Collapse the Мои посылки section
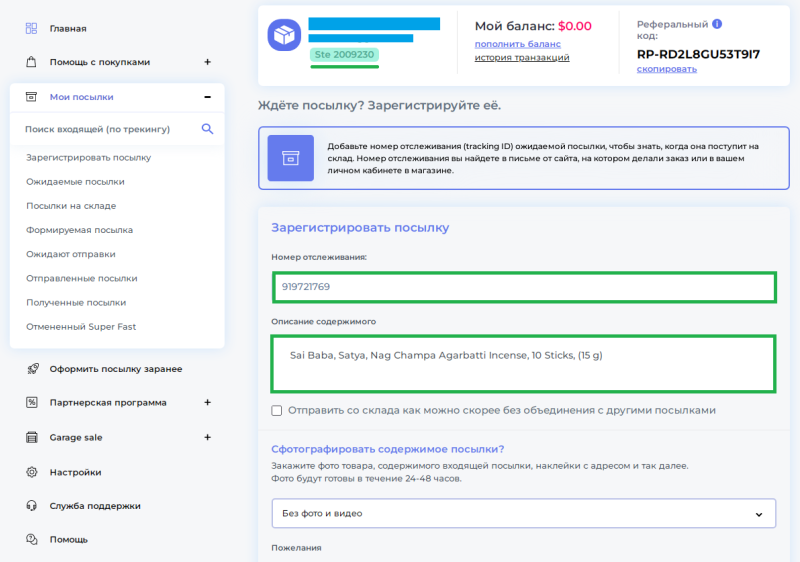The width and height of the screenshot is (800, 562). click(x=207, y=97)
